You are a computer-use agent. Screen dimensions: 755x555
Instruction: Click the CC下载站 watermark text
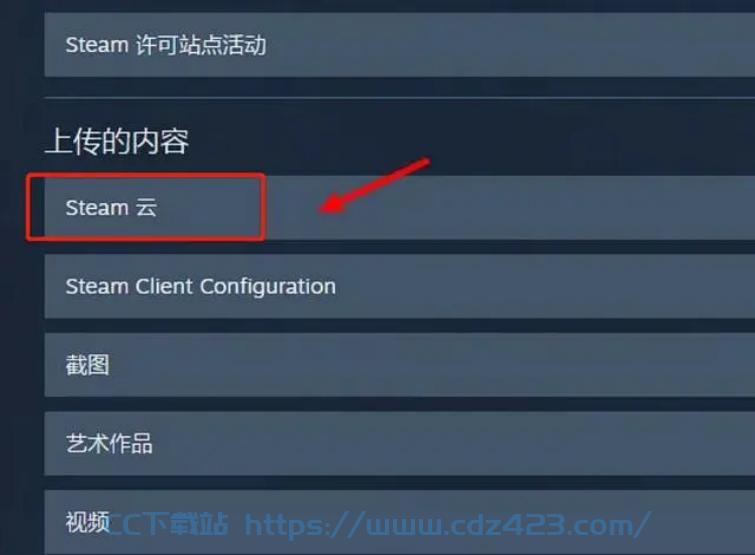tap(167, 524)
